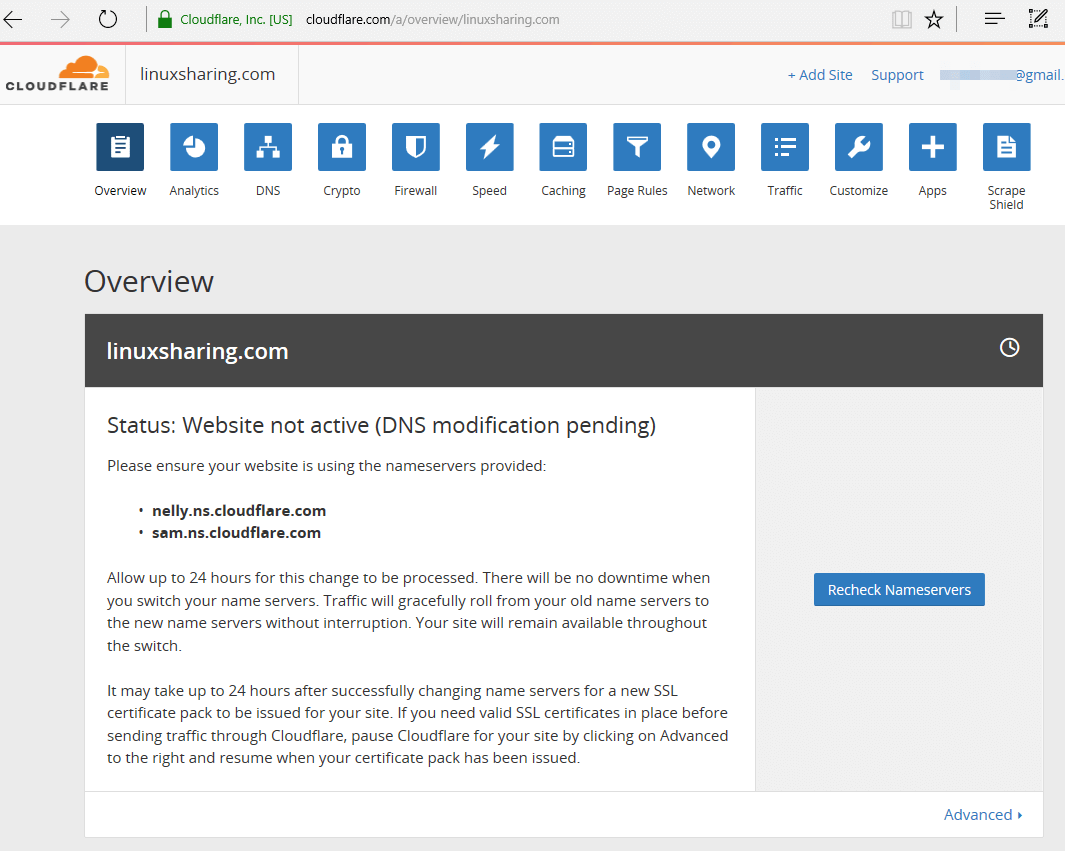The width and height of the screenshot is (1065, 851).
Task: Click the clock icon in site header
Action: [1010, 348]
